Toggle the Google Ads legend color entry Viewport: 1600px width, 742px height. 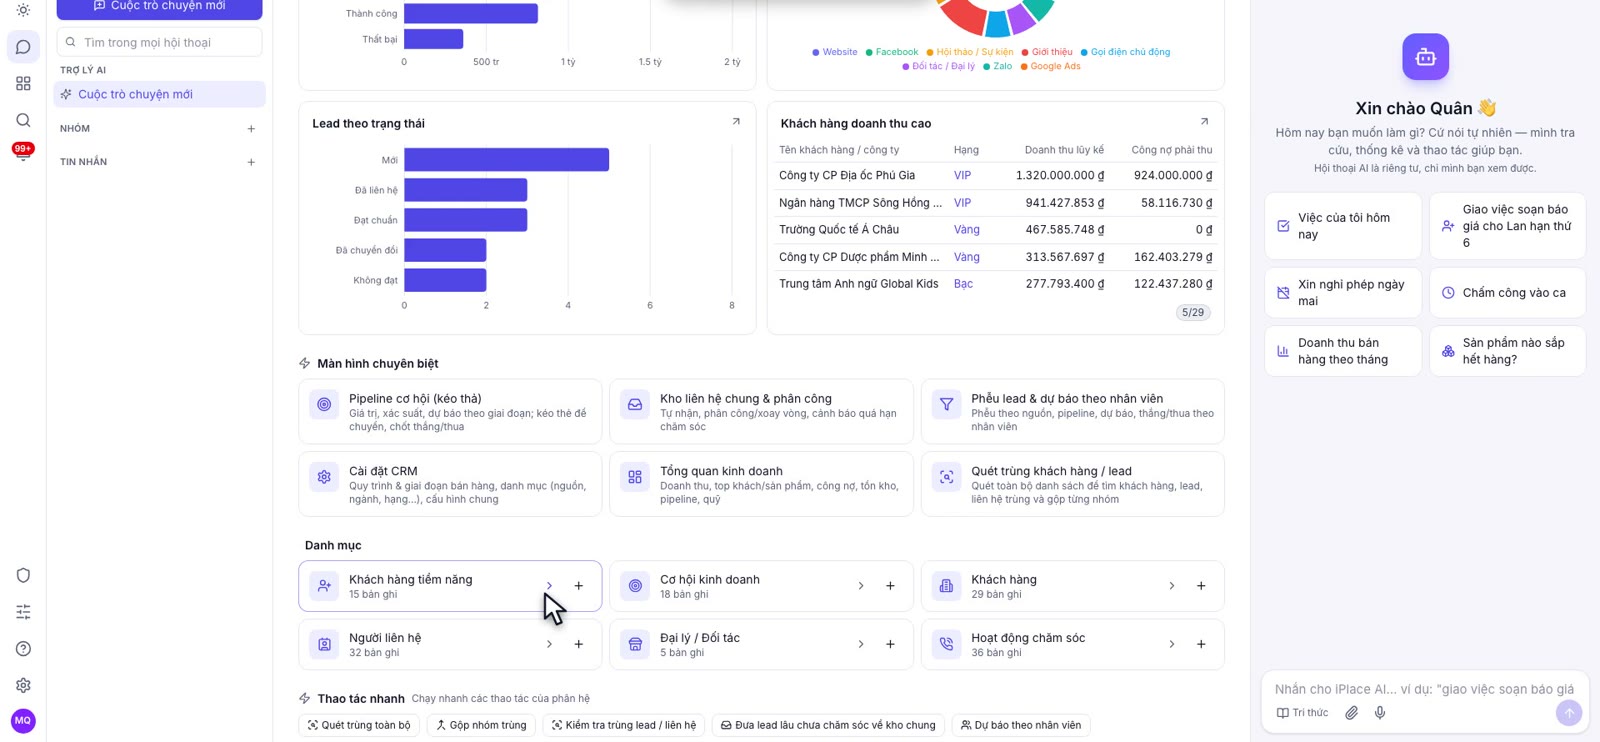pos(1050,66)
